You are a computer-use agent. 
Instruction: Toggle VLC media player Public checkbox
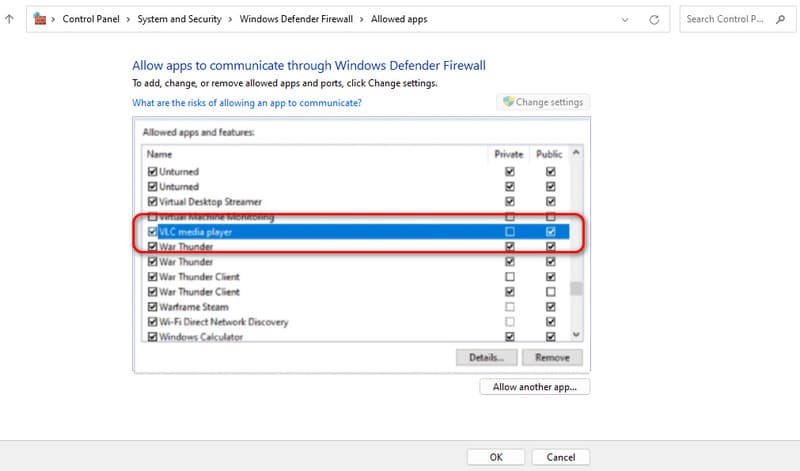point(550,232)
